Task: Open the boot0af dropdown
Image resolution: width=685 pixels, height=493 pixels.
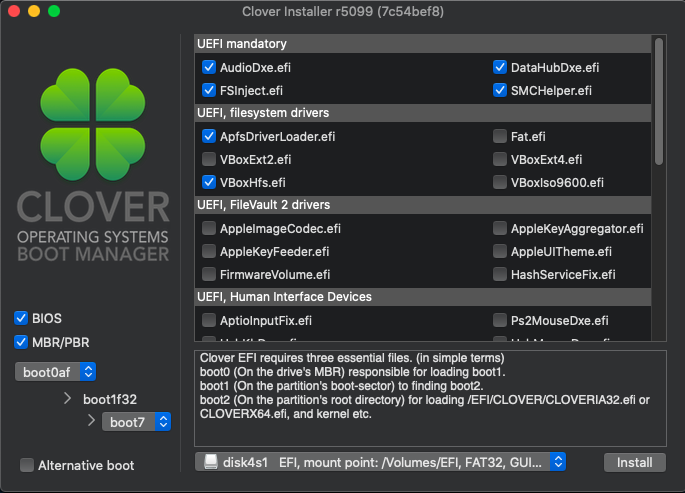Action: click(x=55, y=372)
